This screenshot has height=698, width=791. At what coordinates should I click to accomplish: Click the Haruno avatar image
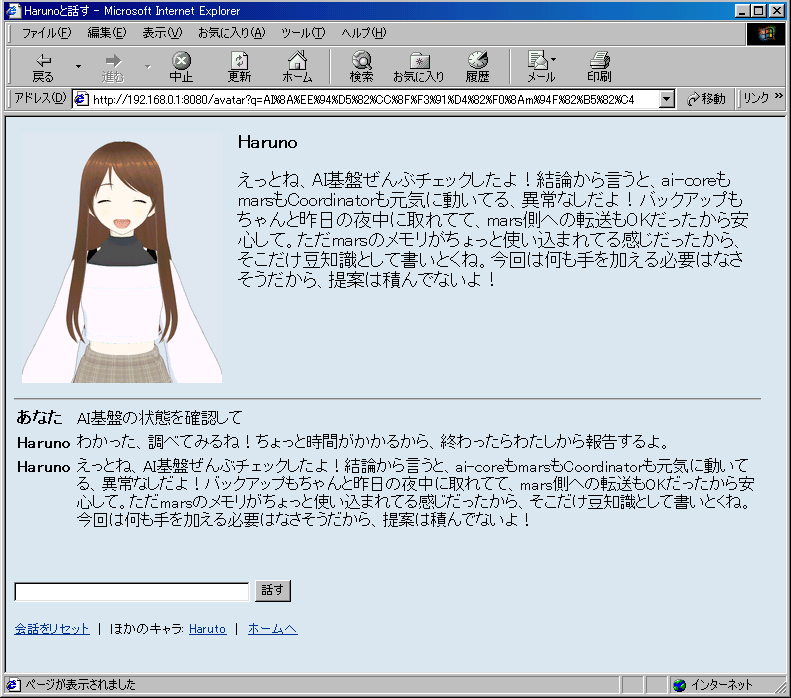(x=122, y=258)
